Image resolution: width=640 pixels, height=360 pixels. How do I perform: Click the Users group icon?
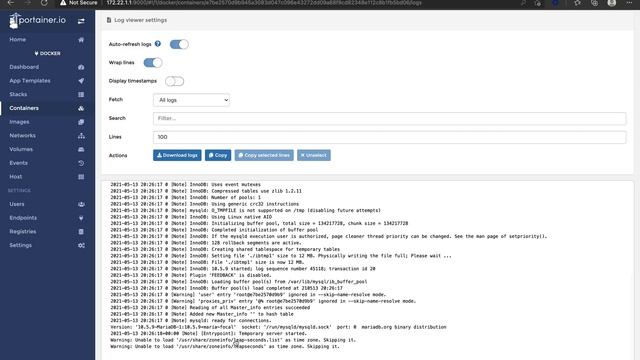point(81,204)
